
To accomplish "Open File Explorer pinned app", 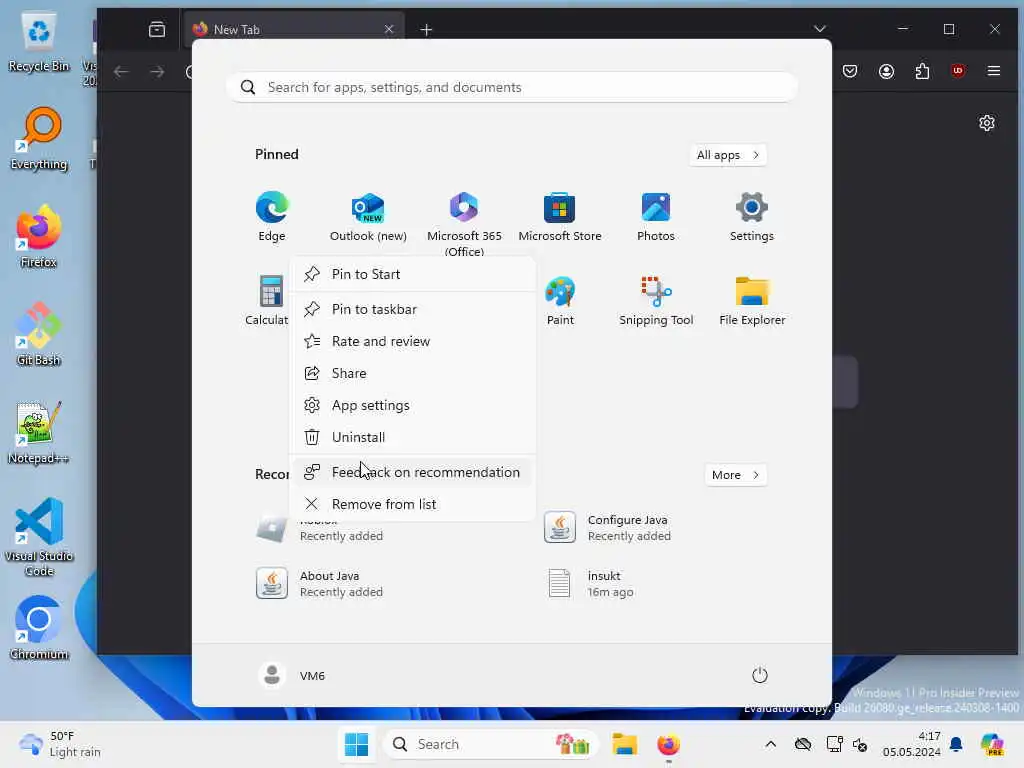I will tap(752, 300).
